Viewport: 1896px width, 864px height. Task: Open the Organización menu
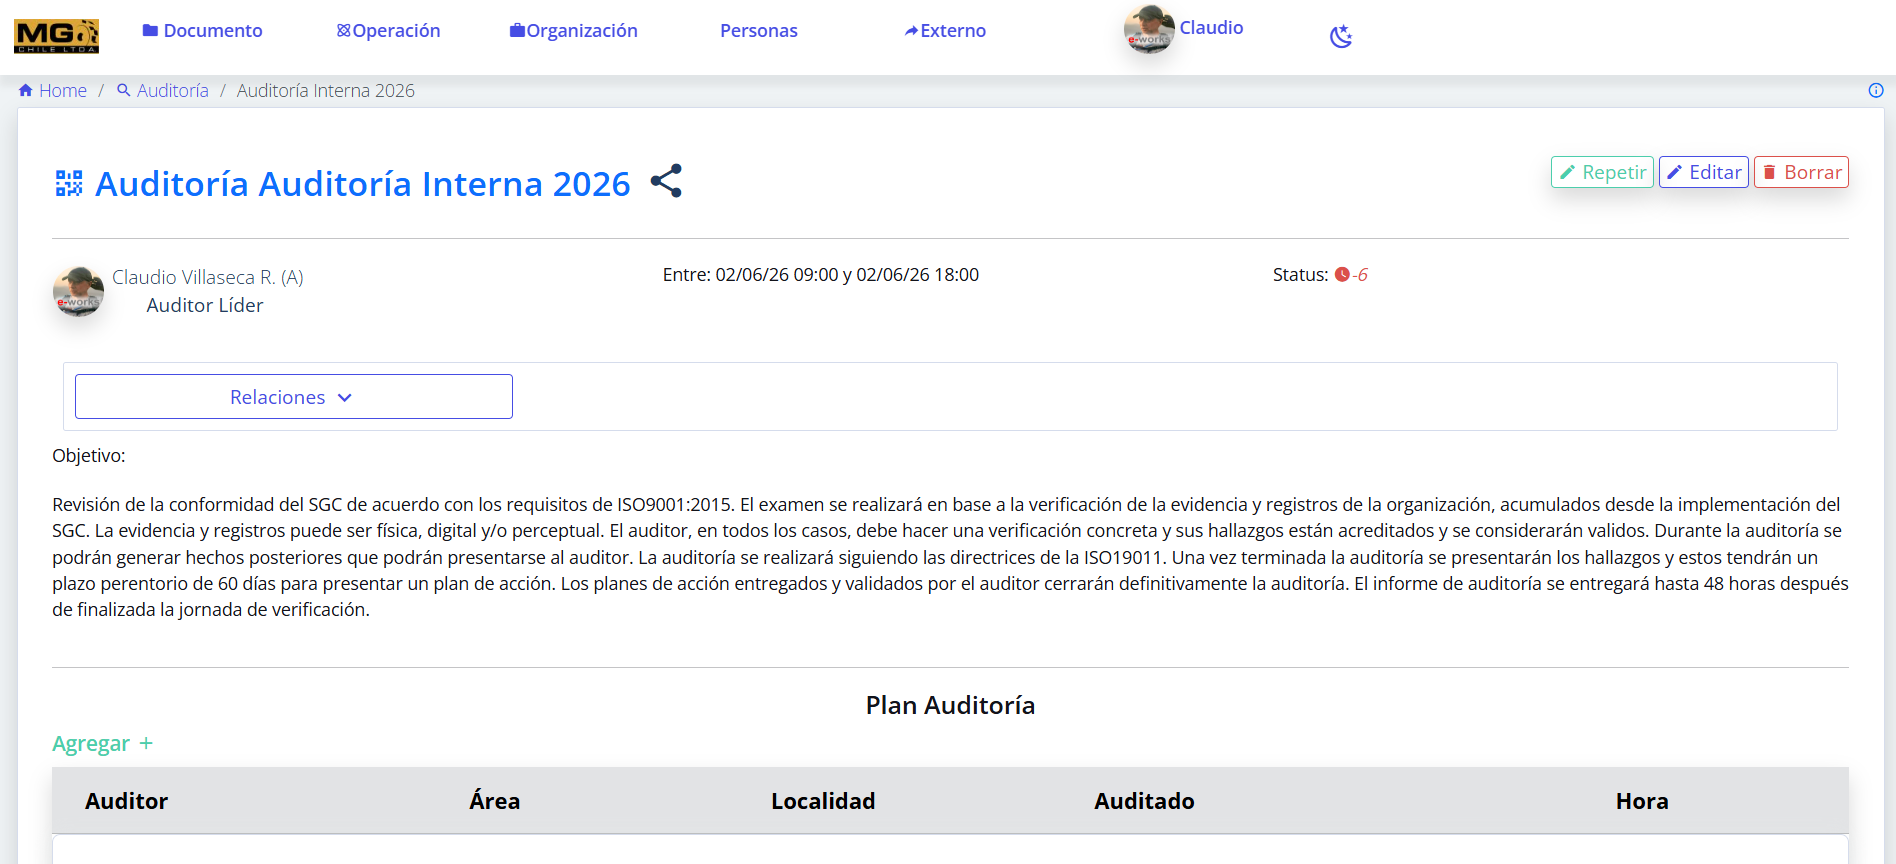(x=573, y=31)
